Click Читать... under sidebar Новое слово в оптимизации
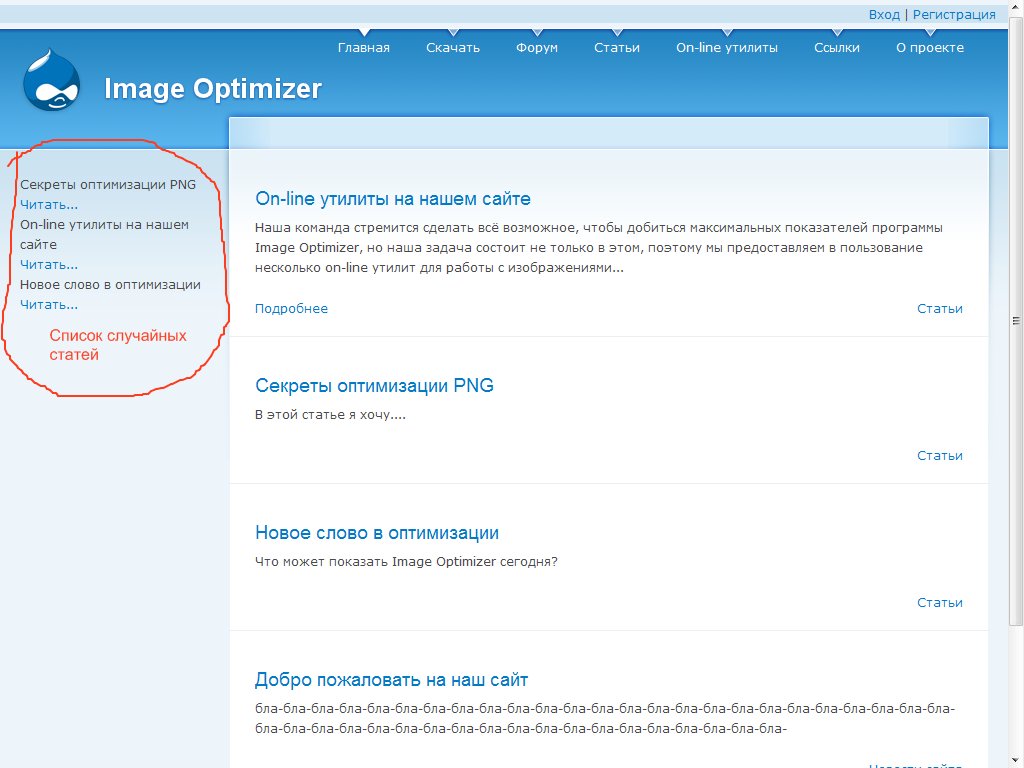The width and height of the screenshot is (1024, 768). (49, 304)
